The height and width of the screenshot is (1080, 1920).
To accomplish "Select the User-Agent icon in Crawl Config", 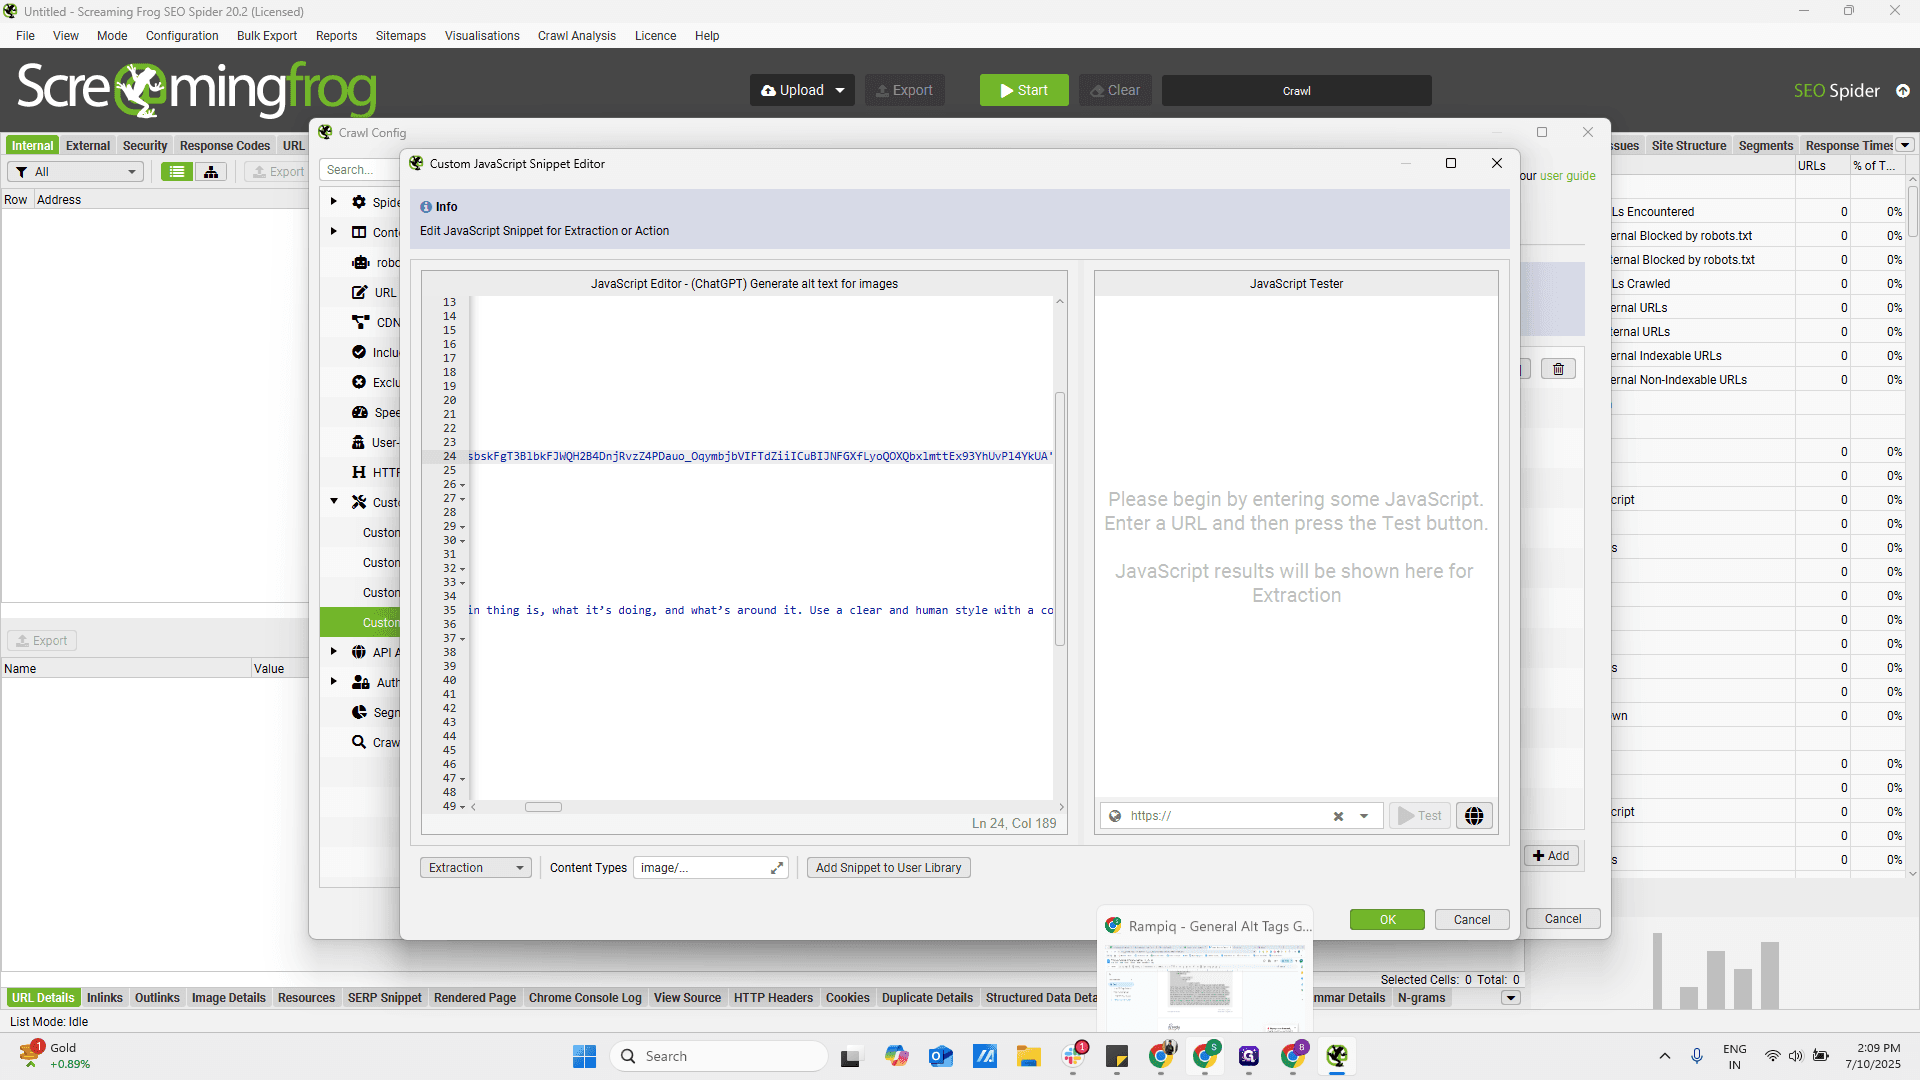I will pyautogui.click(x=358, y=442).
